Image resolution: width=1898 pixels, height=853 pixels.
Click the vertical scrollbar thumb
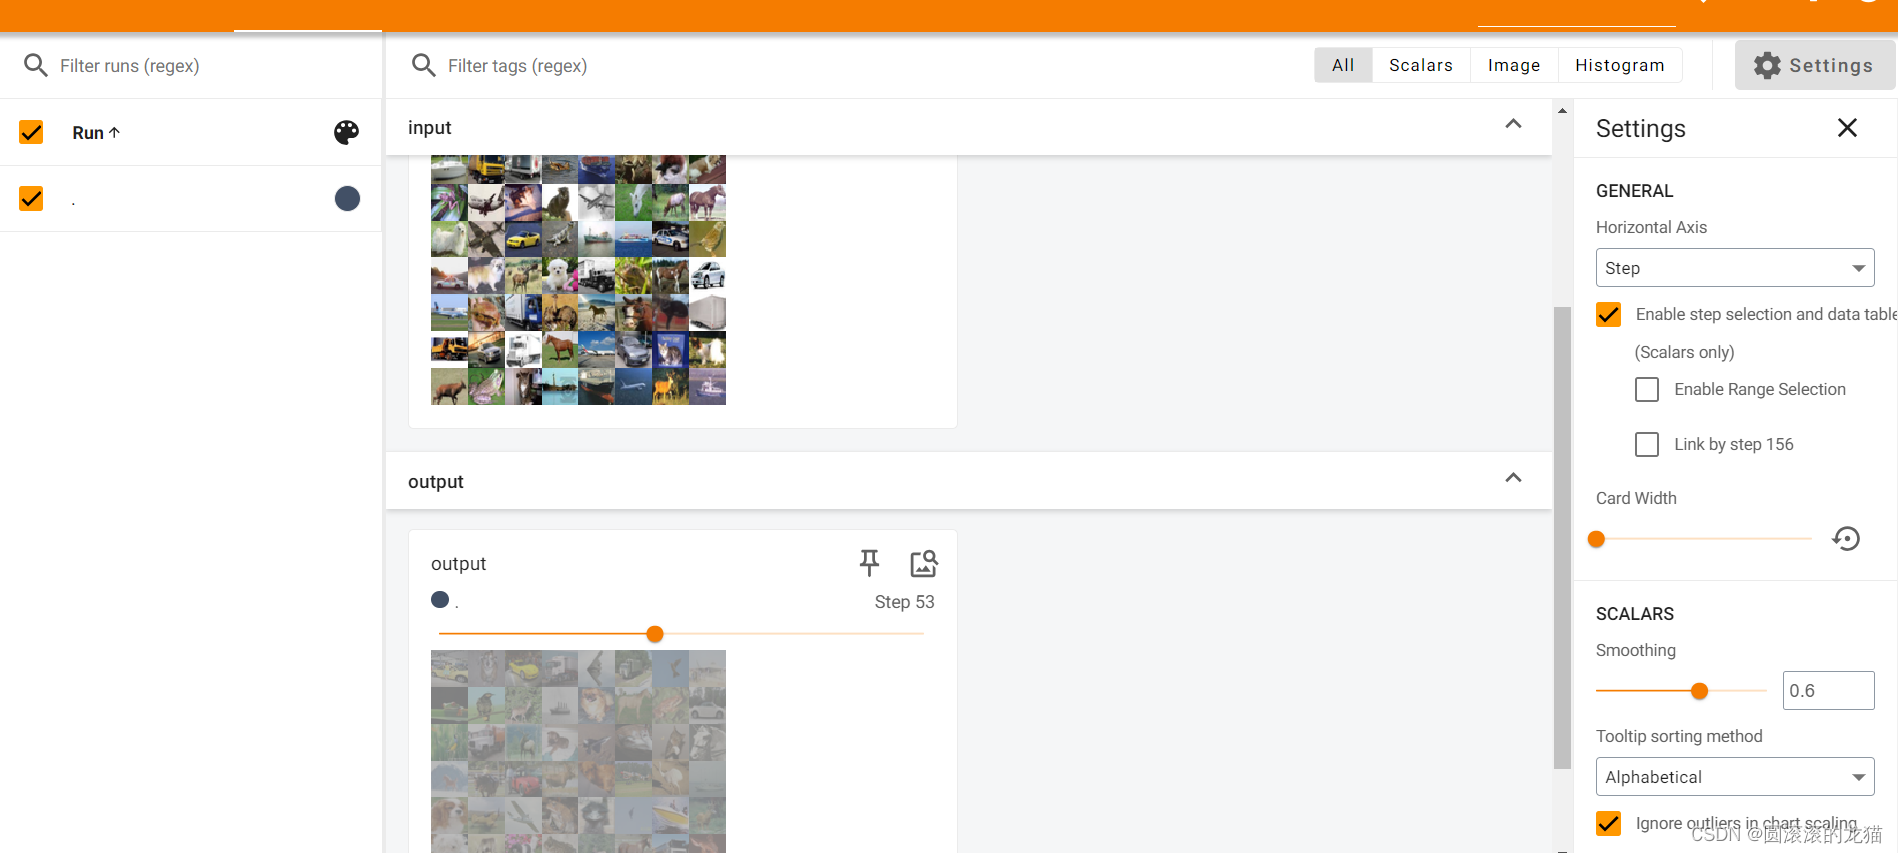point(1562,538)
